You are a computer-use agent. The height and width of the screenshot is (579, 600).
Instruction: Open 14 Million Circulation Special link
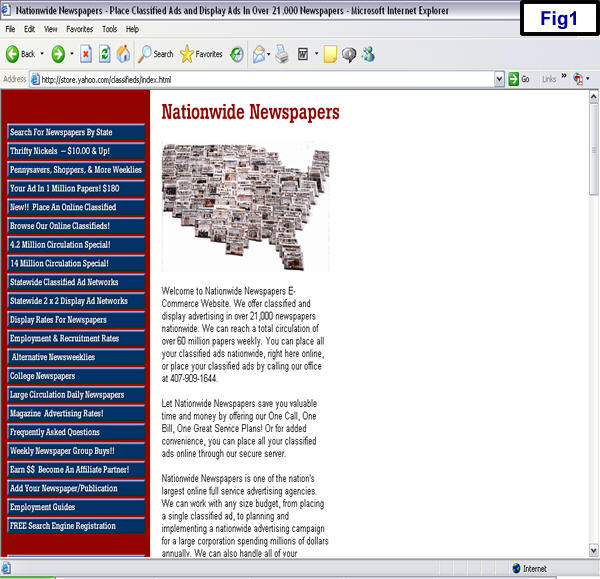tap(76, 263)
